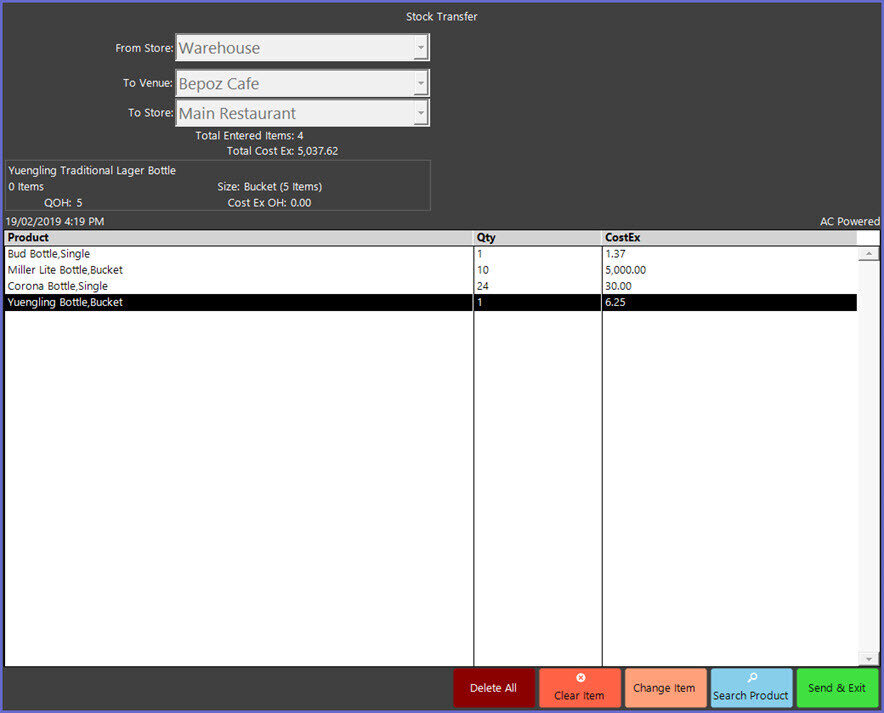The width and height of the screenshot is (884, 713).
Task: Click the Clear Item button
Action: [580, 688]
